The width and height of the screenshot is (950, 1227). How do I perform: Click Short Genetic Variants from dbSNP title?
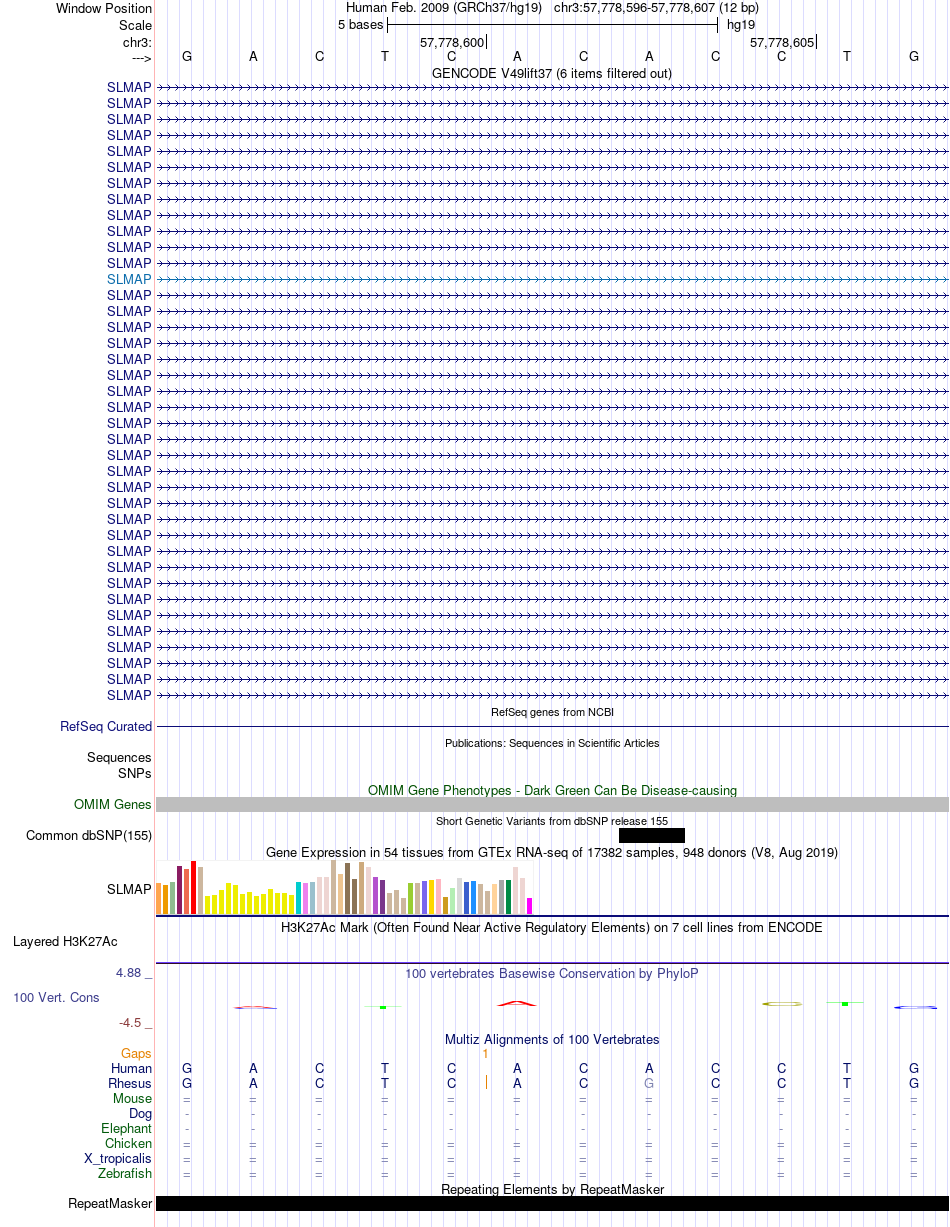[x=552, y=821]
